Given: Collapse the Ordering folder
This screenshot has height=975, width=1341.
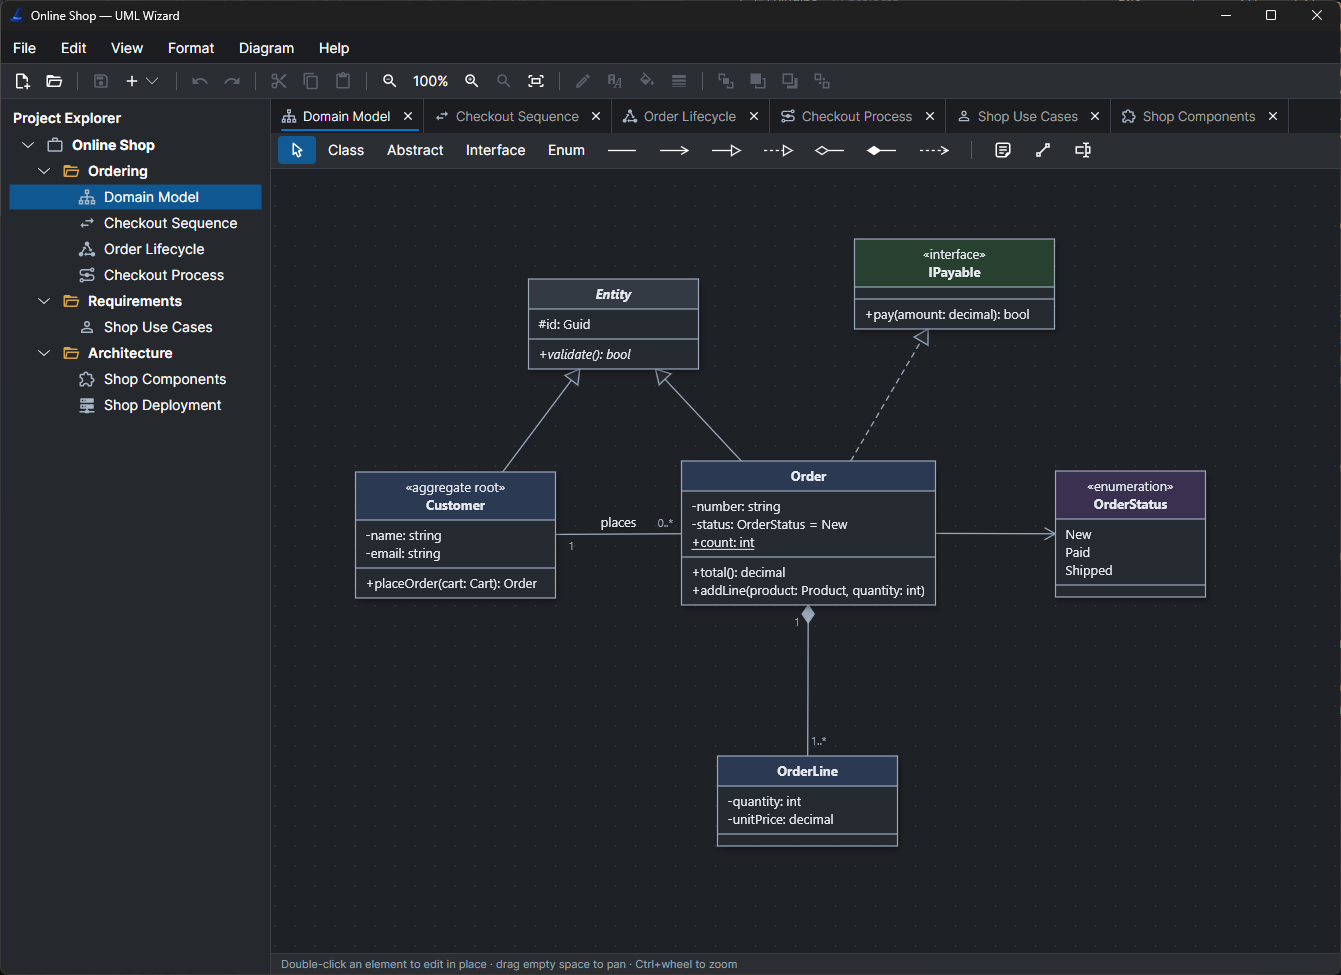Looking at the screenshot, I should (x=44, y=171).
